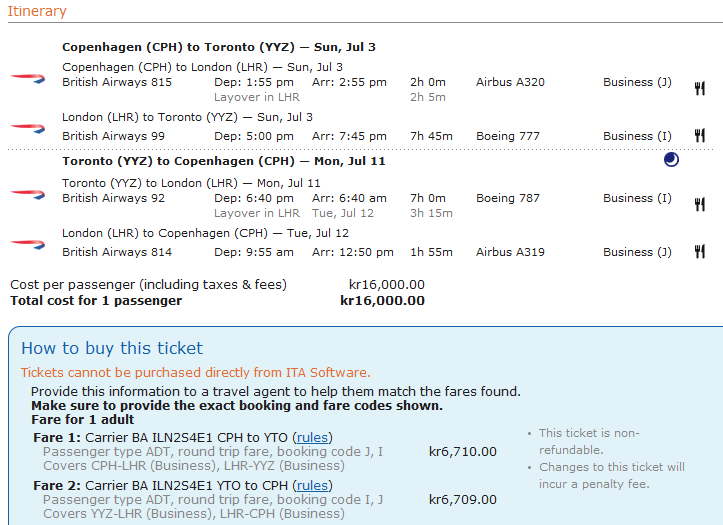723x525 pixels.
Task: Open the rules link for Fare 2
Action: pyautogui.click(x=312, y=485)
